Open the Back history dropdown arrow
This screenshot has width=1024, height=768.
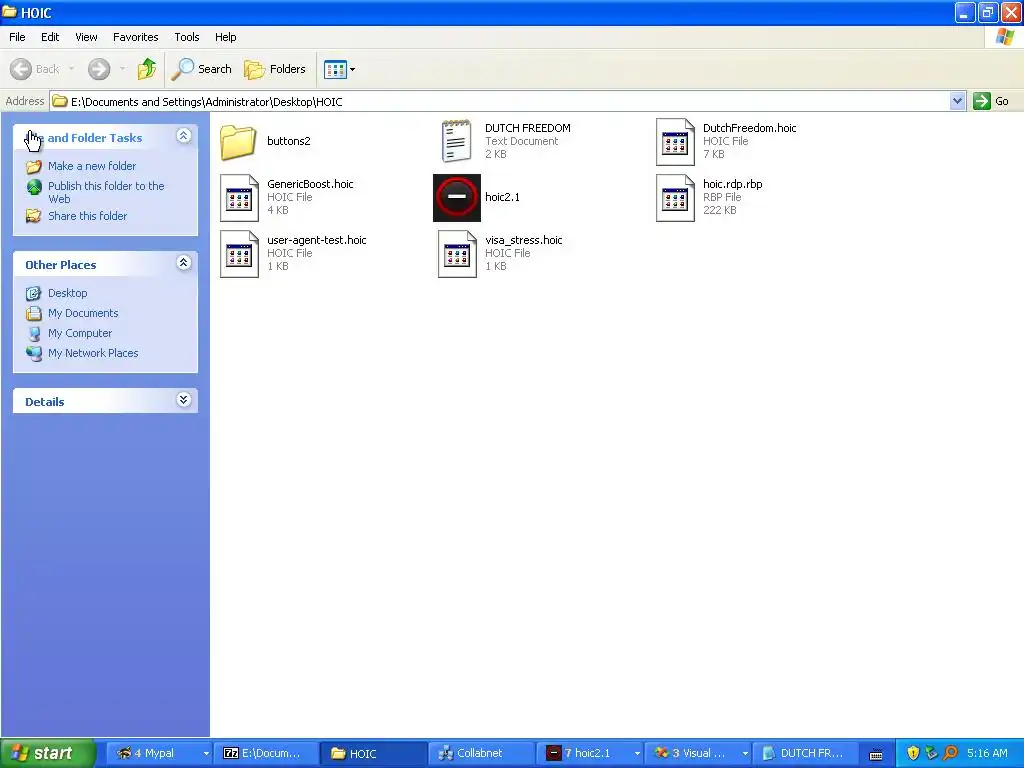click(x=71, y=69)
